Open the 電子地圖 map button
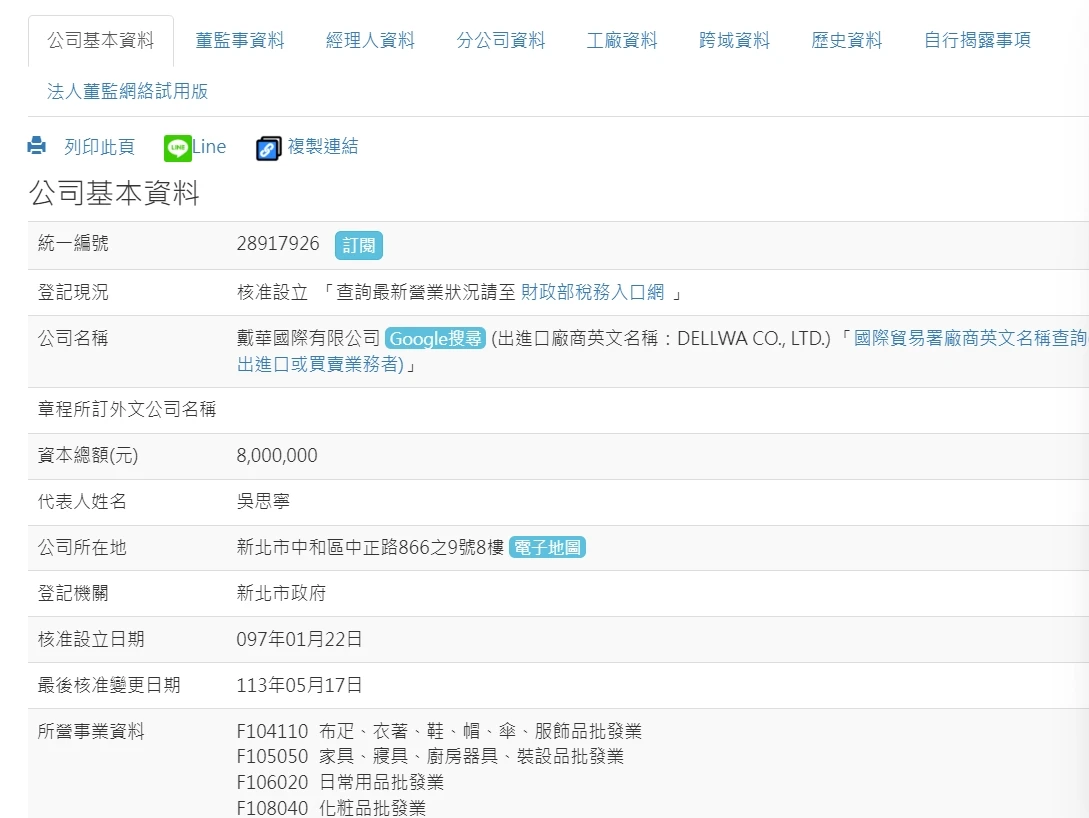 (x=547, y=548)
